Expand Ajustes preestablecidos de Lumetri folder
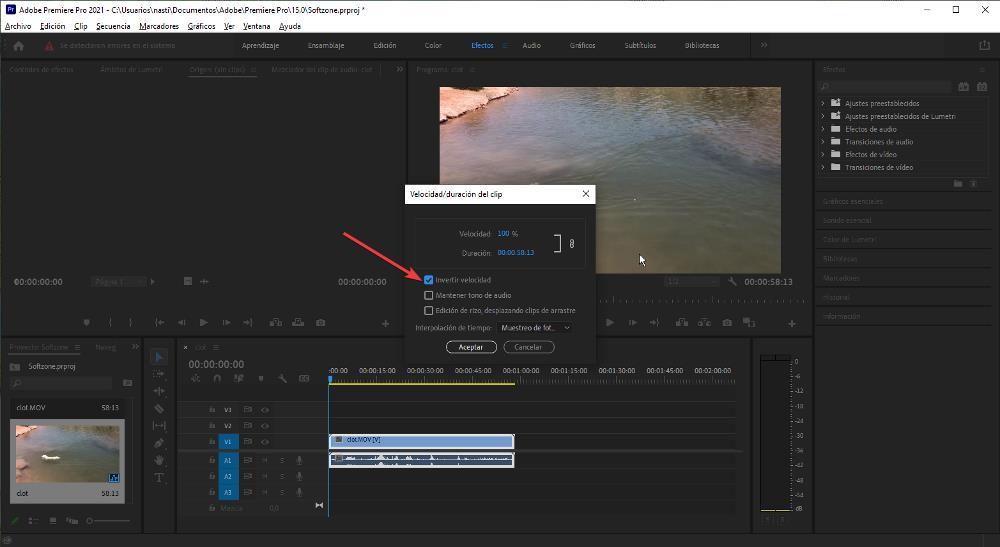The height and width of the screenshot is (547, 1000). (823, 116)
